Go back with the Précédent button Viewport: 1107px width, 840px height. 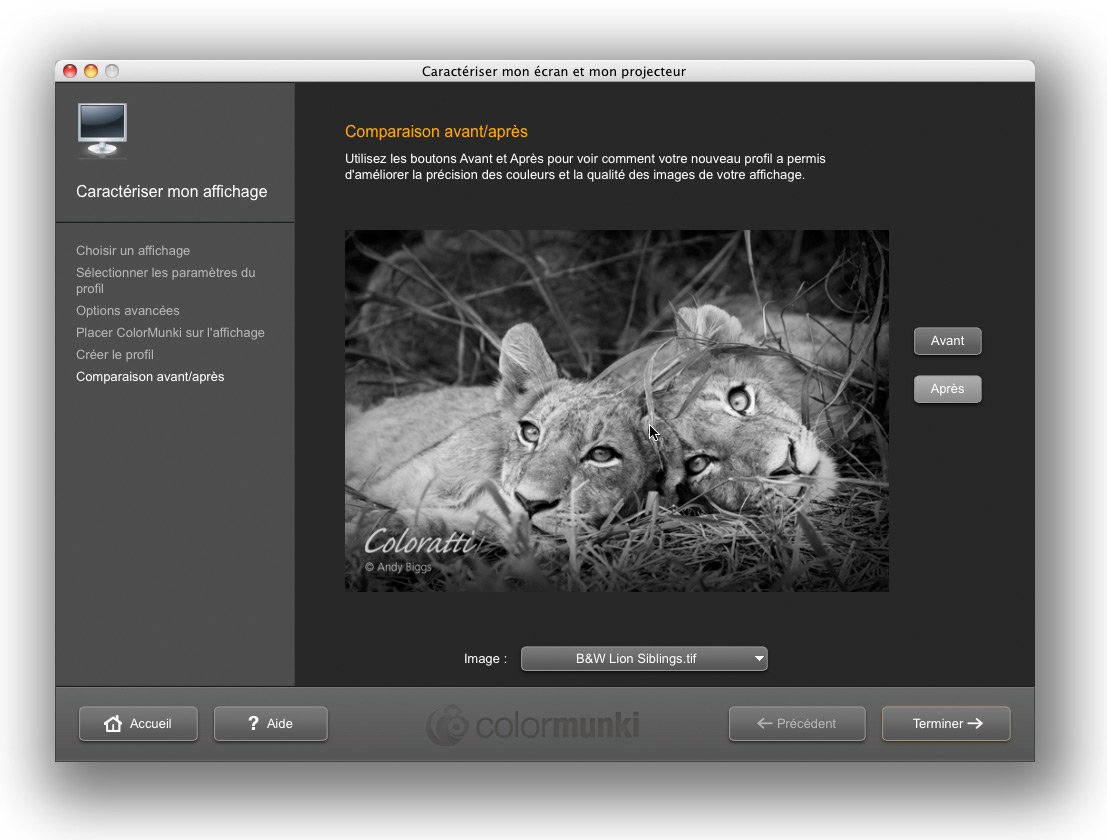[797, 724]
